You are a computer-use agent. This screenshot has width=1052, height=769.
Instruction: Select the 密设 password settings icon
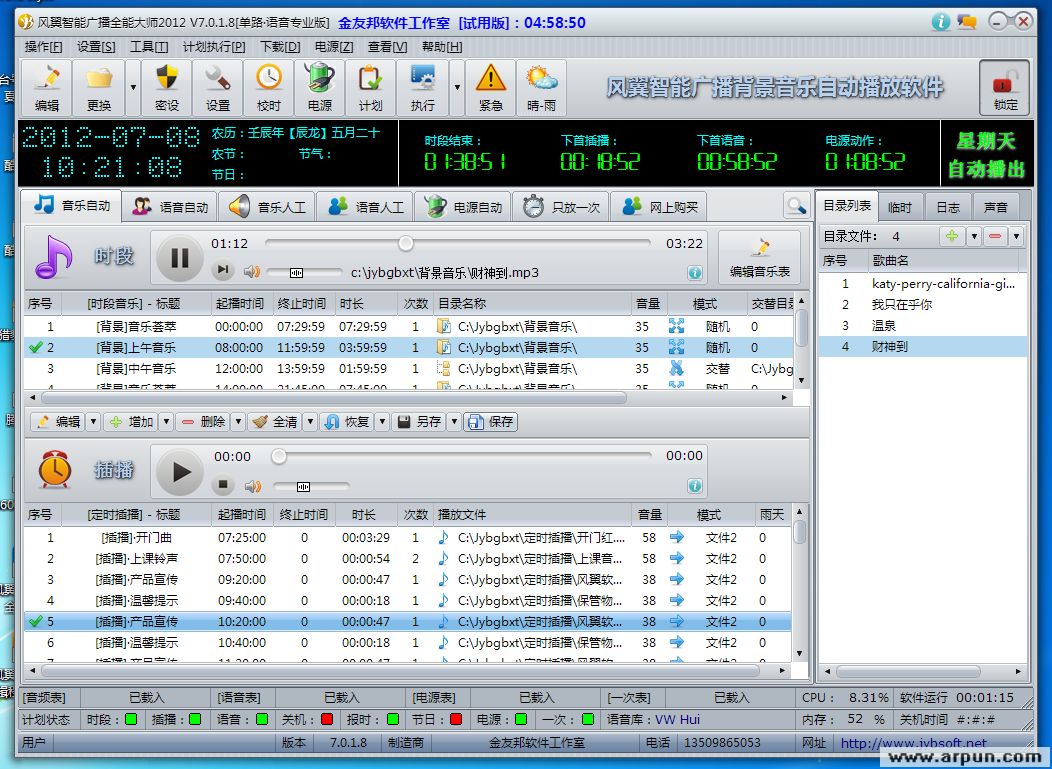tap(166, 86)
